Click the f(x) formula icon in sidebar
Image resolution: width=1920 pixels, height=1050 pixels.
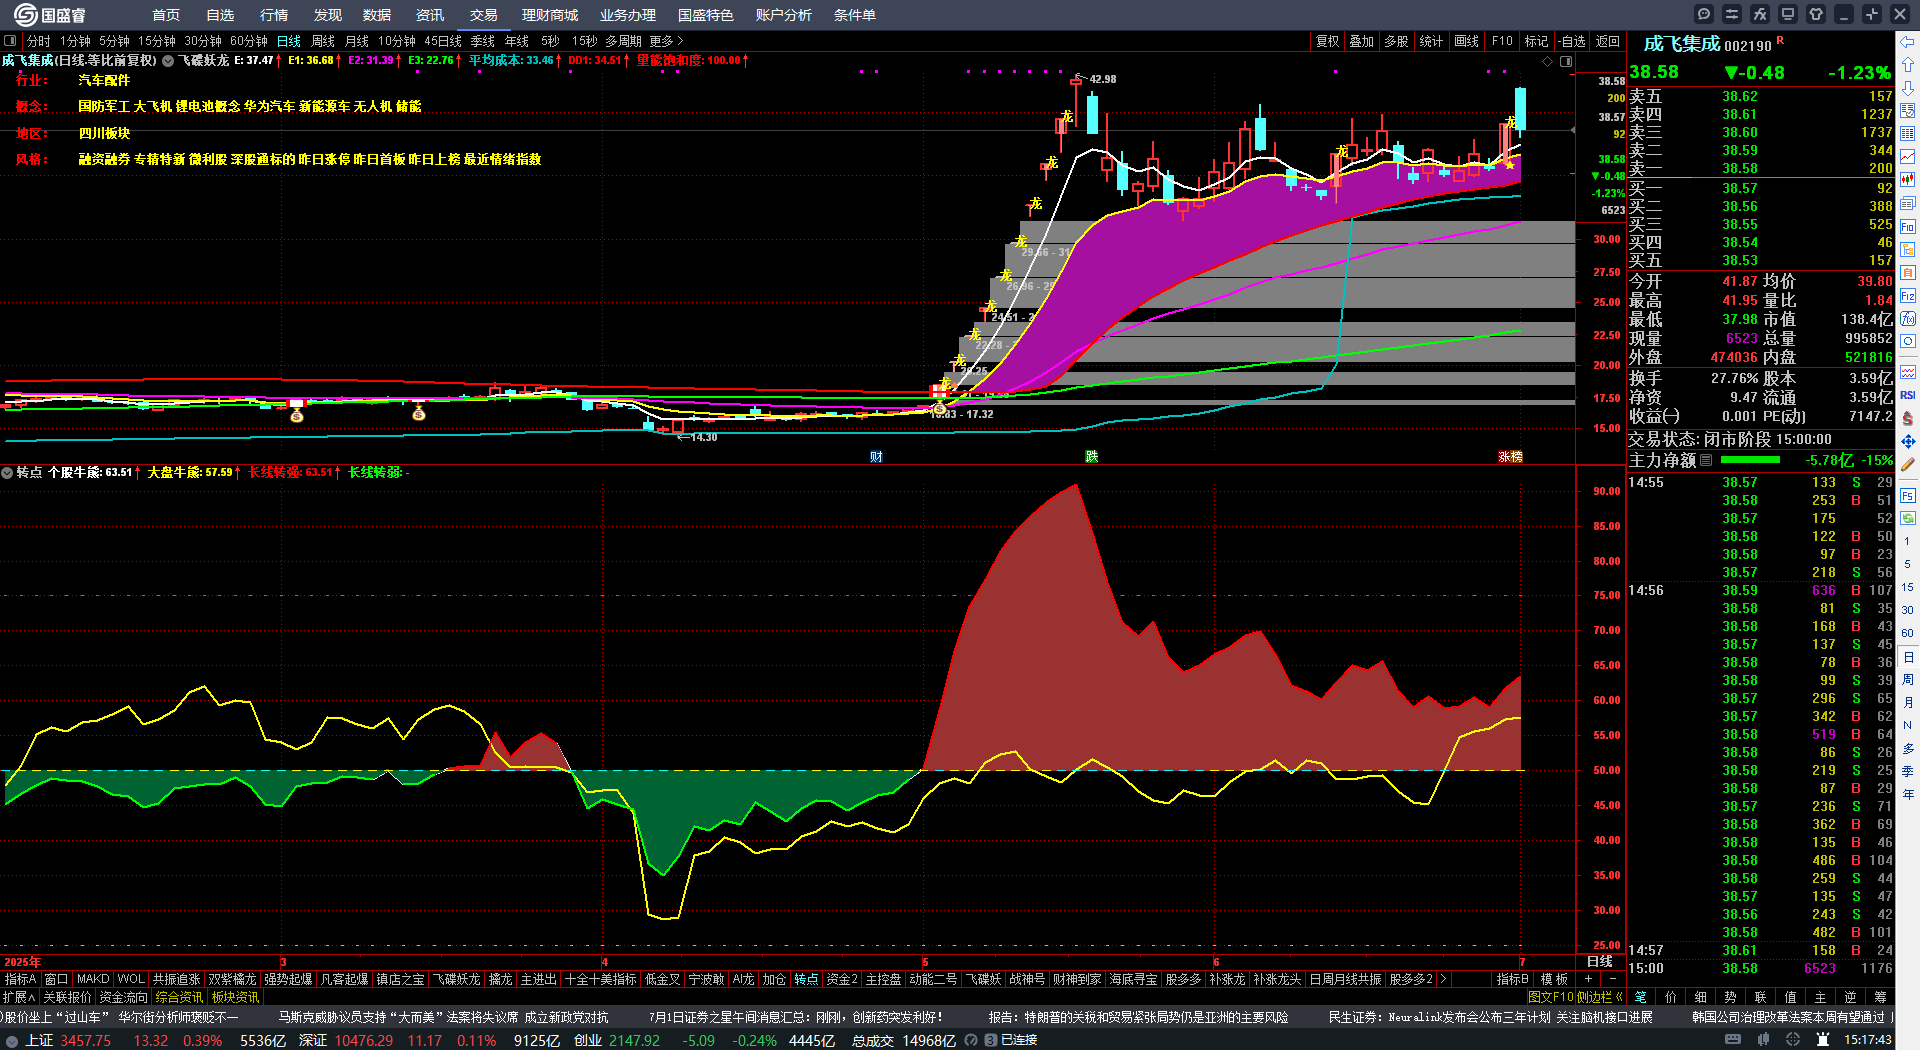(x=1908, y=319)
